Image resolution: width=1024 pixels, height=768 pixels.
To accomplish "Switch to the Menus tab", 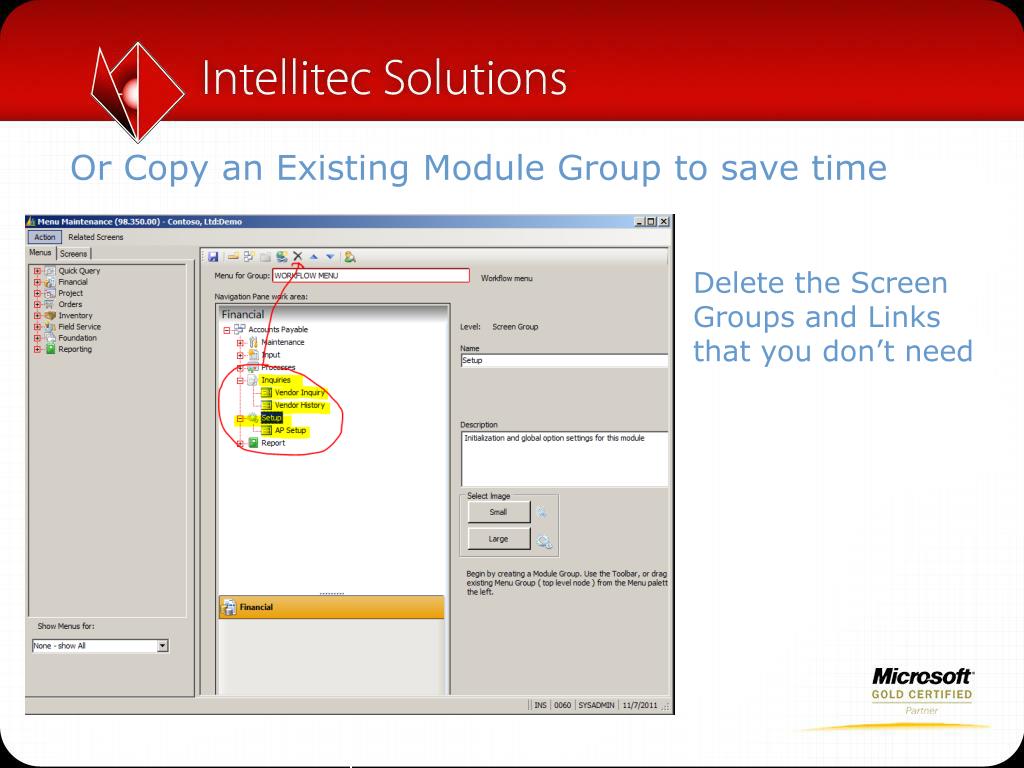I will [x=40, y=253].
